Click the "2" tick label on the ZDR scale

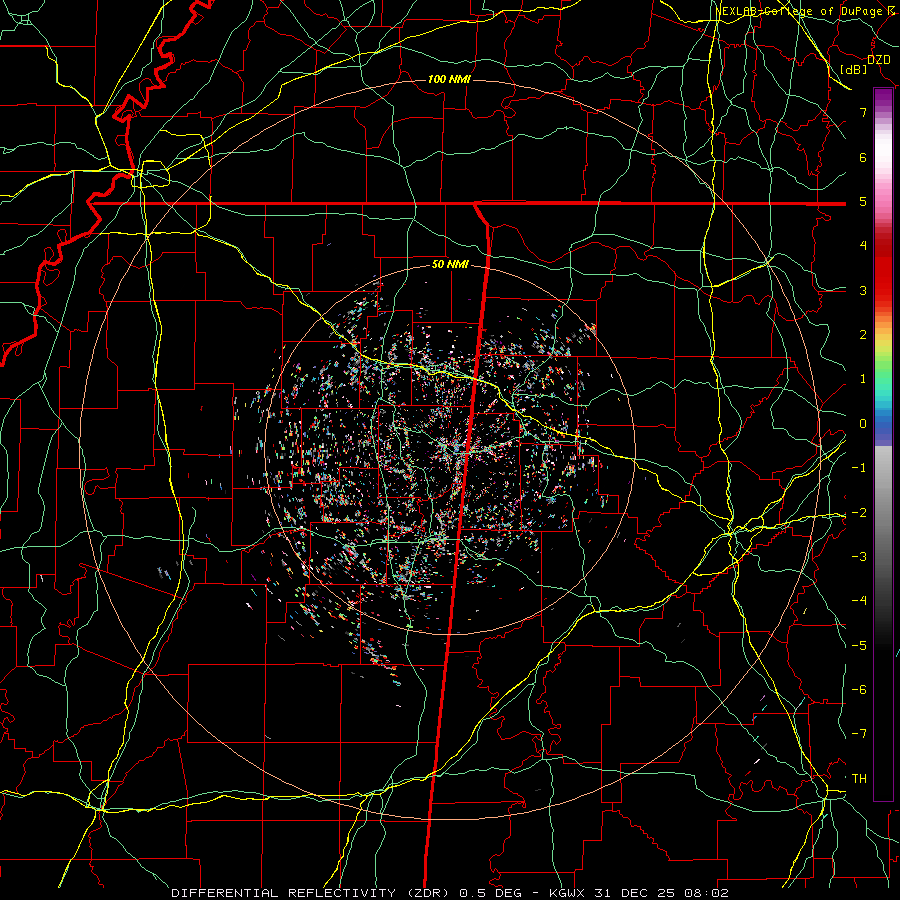[863, 335]
